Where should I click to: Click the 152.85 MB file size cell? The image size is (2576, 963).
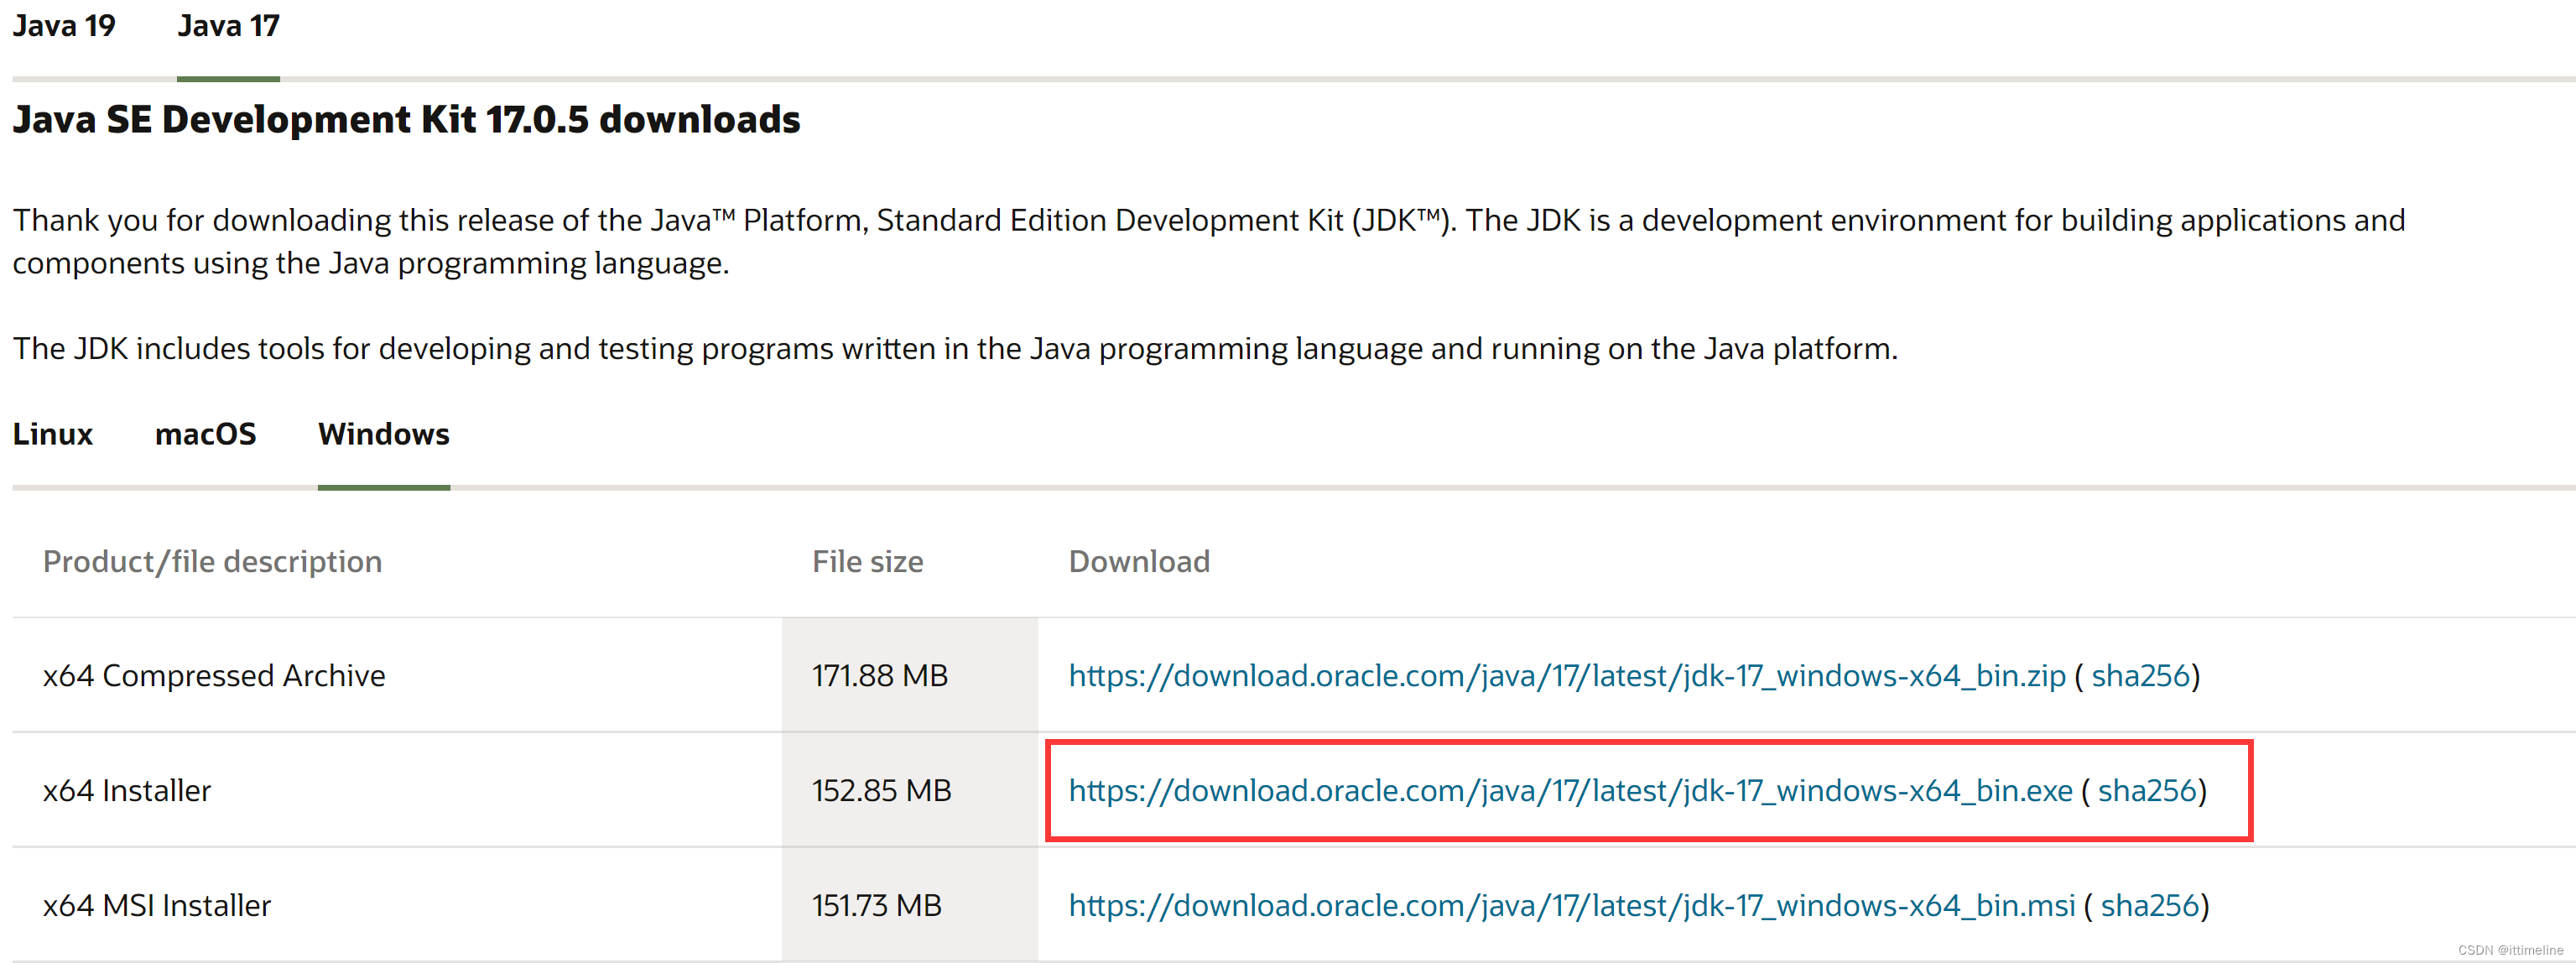click(x=910, y=791)
